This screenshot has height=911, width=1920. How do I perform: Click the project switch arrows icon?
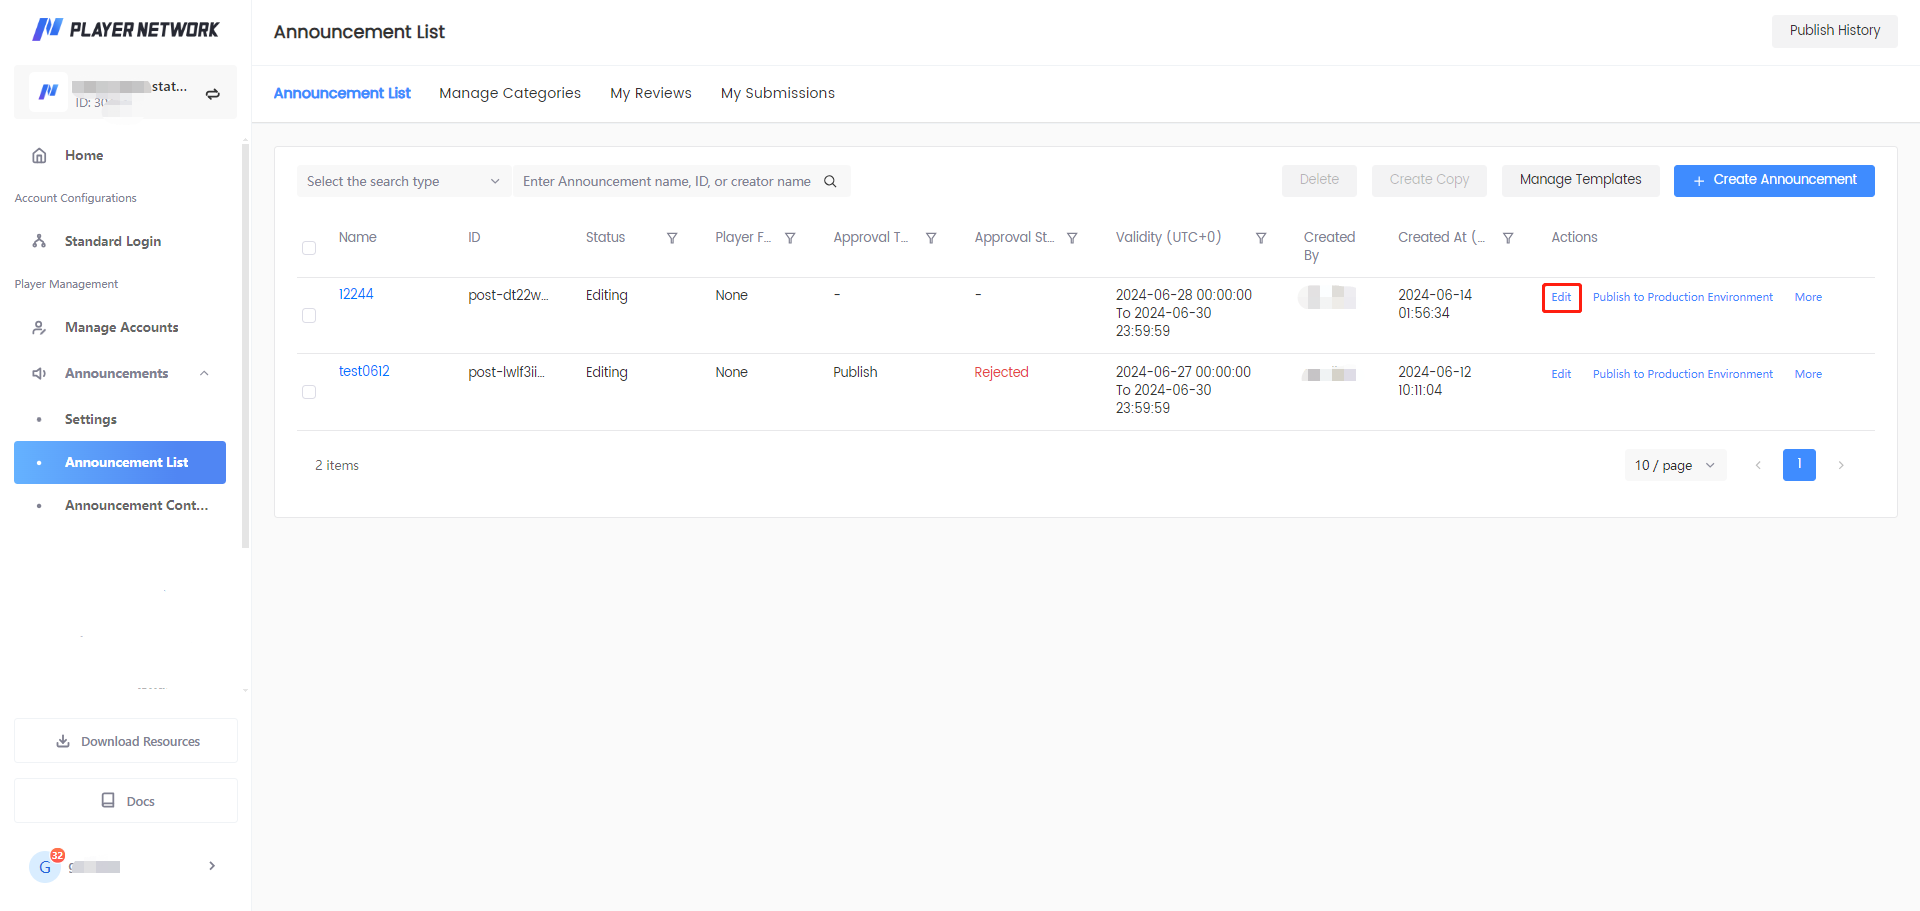point(212,93)
